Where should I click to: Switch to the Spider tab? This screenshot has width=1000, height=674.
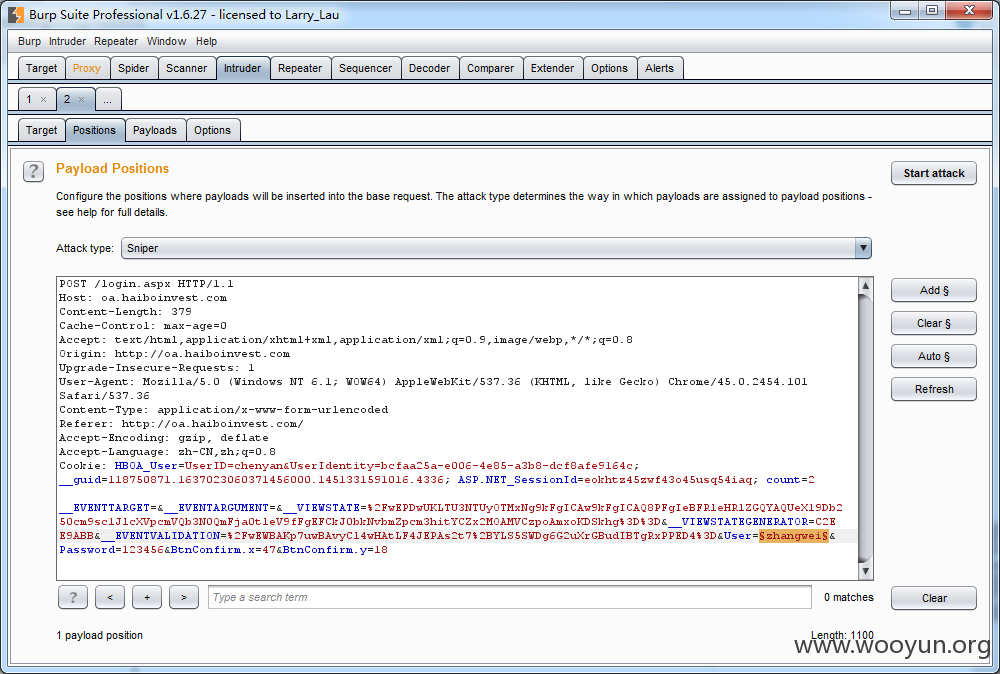coord(133,68)
